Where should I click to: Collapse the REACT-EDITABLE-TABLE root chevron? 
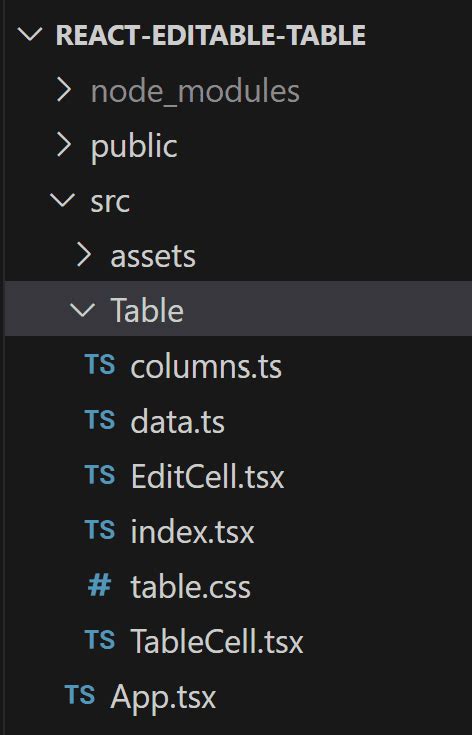coord(30,36)
